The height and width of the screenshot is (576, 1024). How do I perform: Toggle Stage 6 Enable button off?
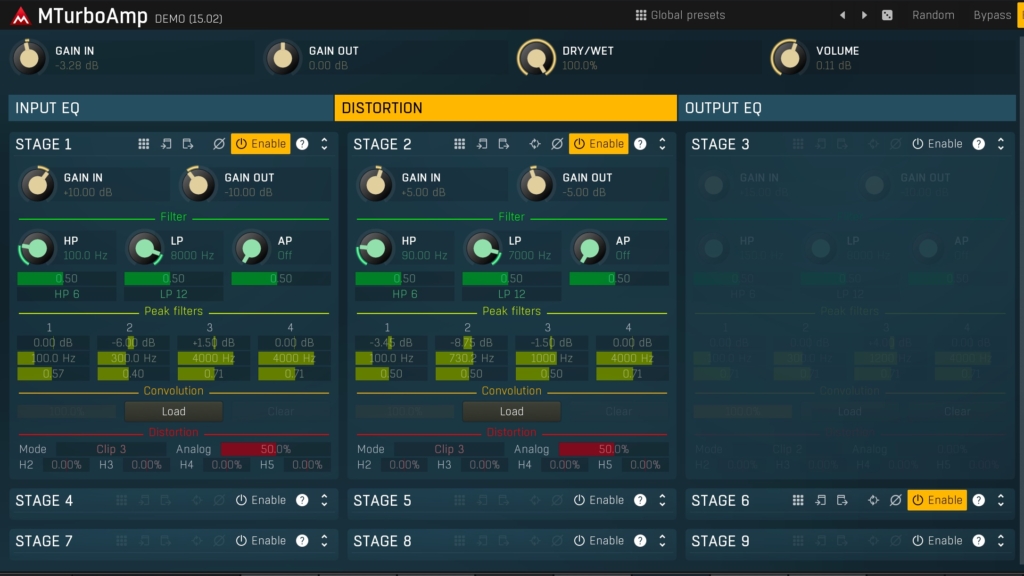[937, 500]
